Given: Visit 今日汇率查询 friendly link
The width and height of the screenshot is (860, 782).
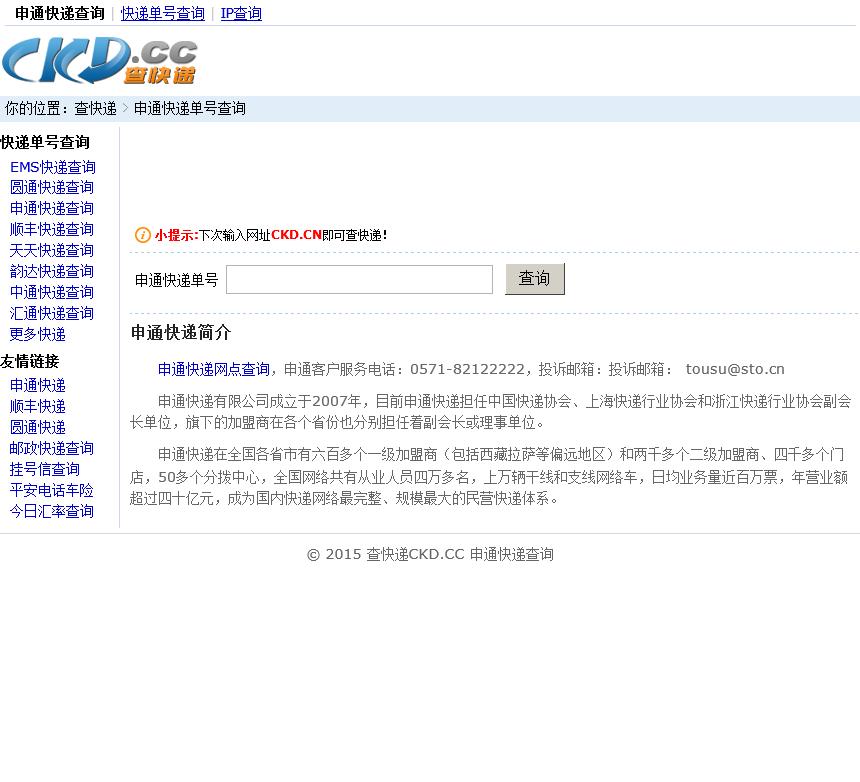Looking at the screenshot, I should [52, 512].
